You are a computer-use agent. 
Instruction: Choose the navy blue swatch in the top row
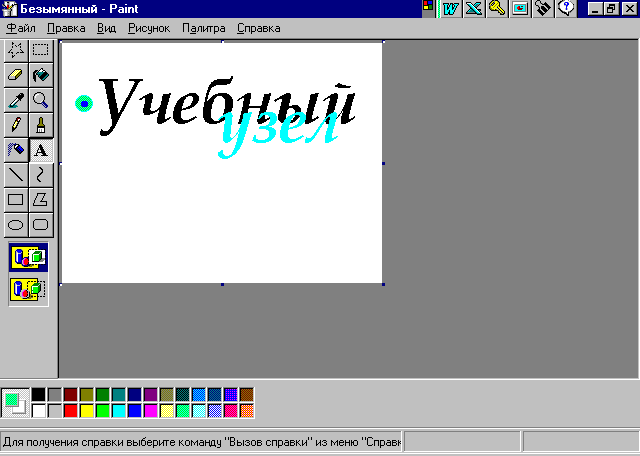coord(135,395)
